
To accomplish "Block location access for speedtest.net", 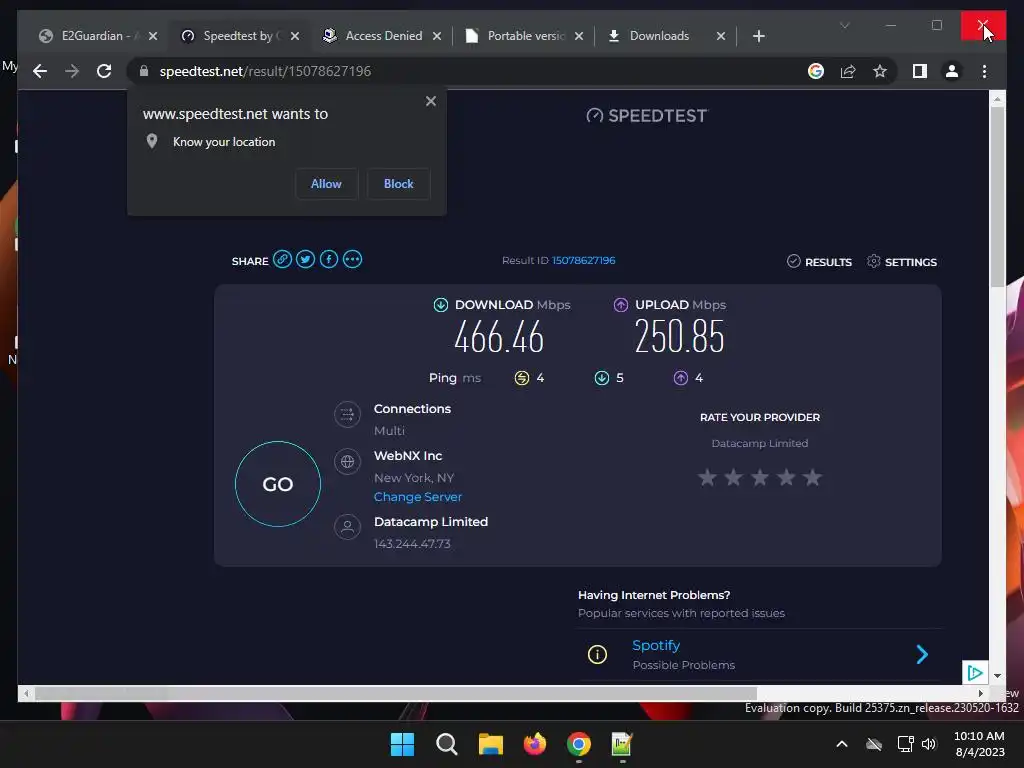I will pos(398,184).
